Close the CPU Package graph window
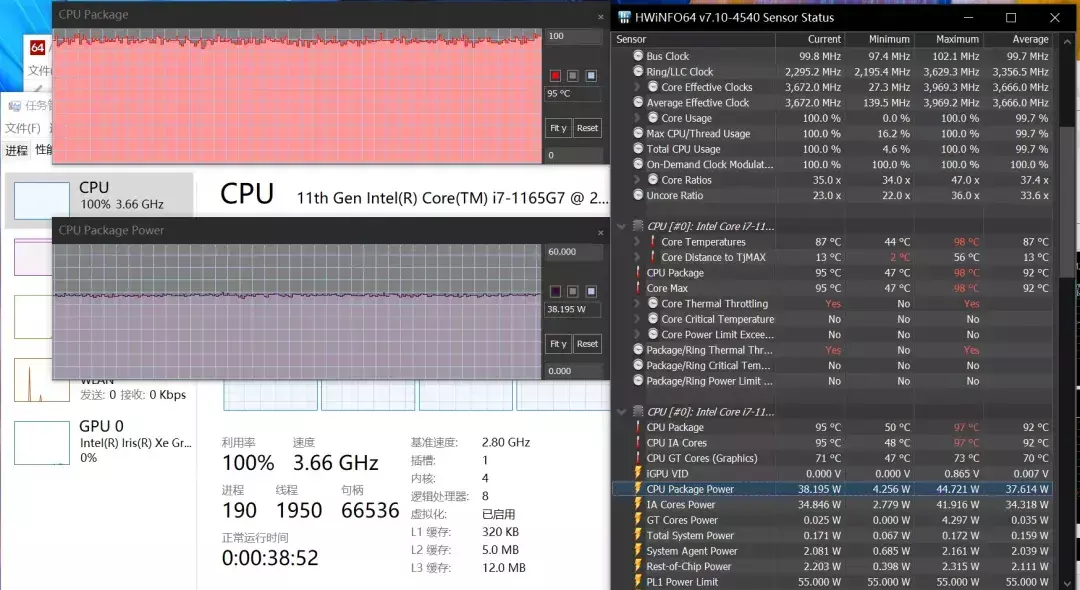The image size is (1080, 590). coord(601,17)
